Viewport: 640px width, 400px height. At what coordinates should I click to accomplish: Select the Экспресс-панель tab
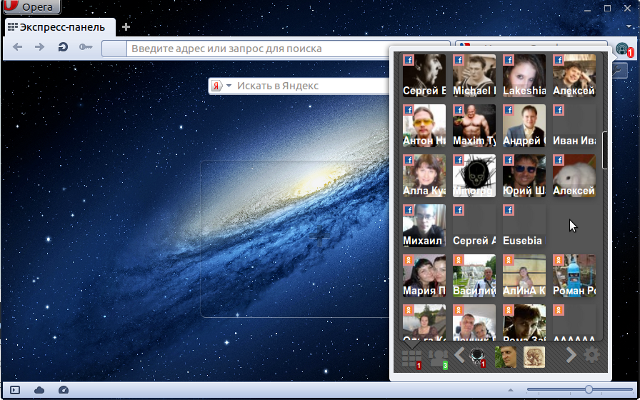point(58,27)
